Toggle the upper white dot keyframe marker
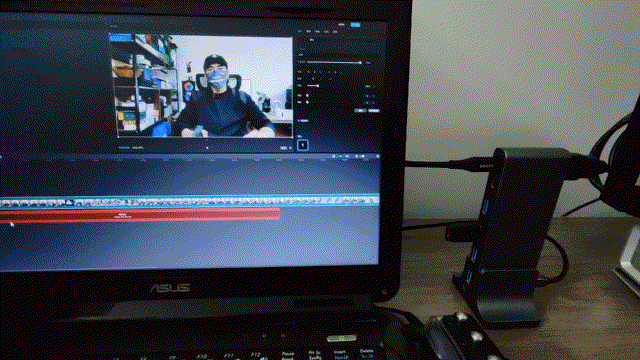This screenshot has height=360, width=640. click(307, 96)
